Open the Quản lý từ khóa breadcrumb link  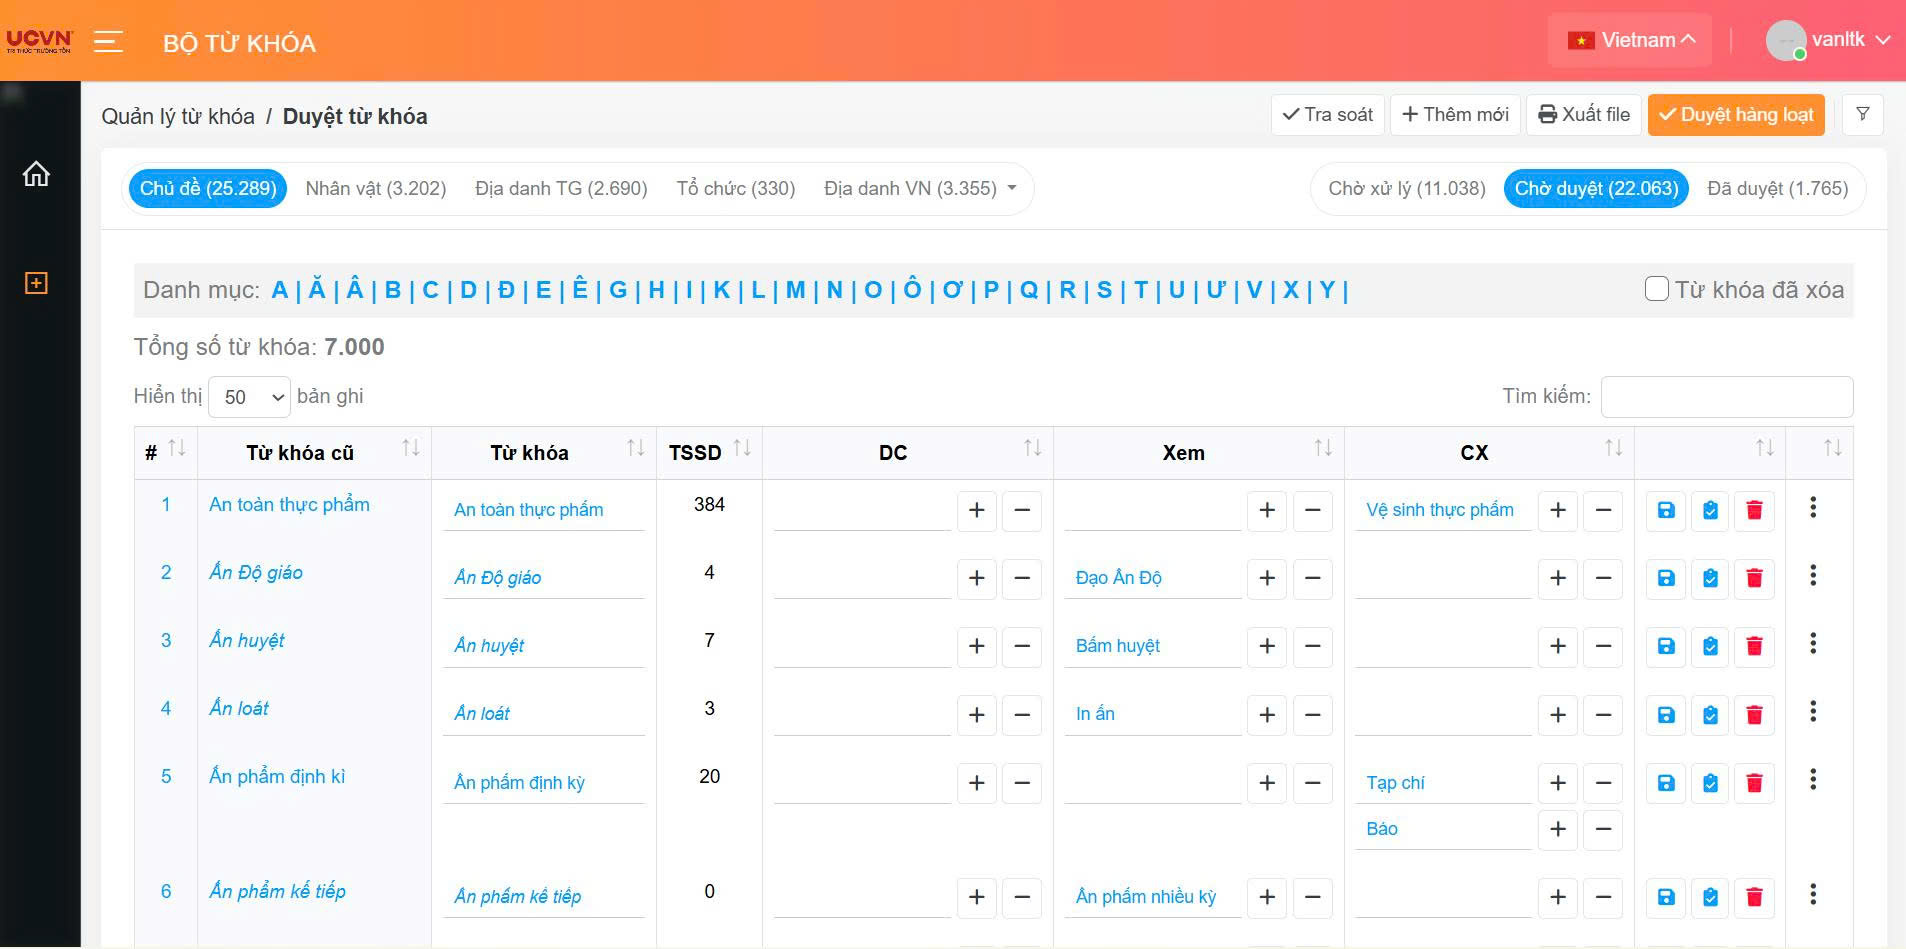click(x=178, y=116)
